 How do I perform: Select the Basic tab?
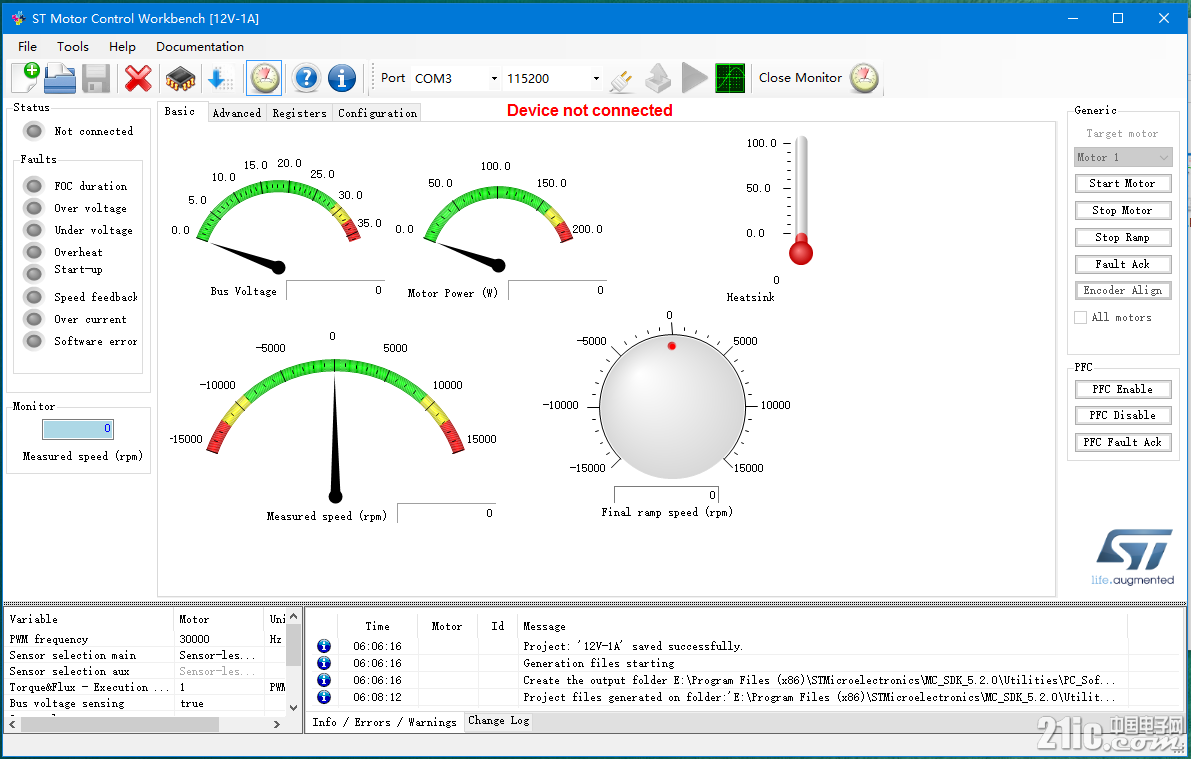click(x=180, y=112)
